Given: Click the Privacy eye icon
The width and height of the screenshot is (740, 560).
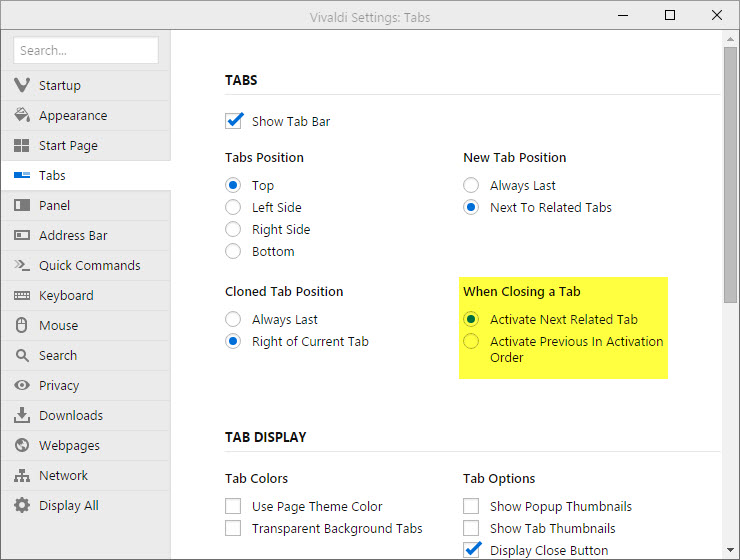Looking at the screenshot, I should (22, 385).
